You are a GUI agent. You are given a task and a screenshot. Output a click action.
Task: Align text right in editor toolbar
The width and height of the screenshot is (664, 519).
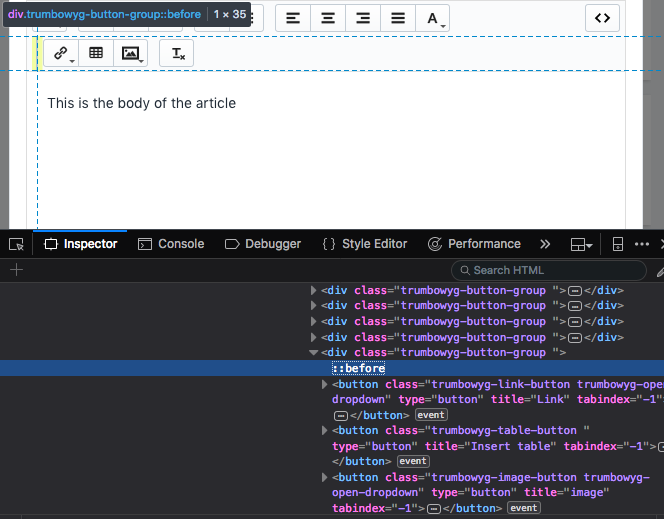363,18
